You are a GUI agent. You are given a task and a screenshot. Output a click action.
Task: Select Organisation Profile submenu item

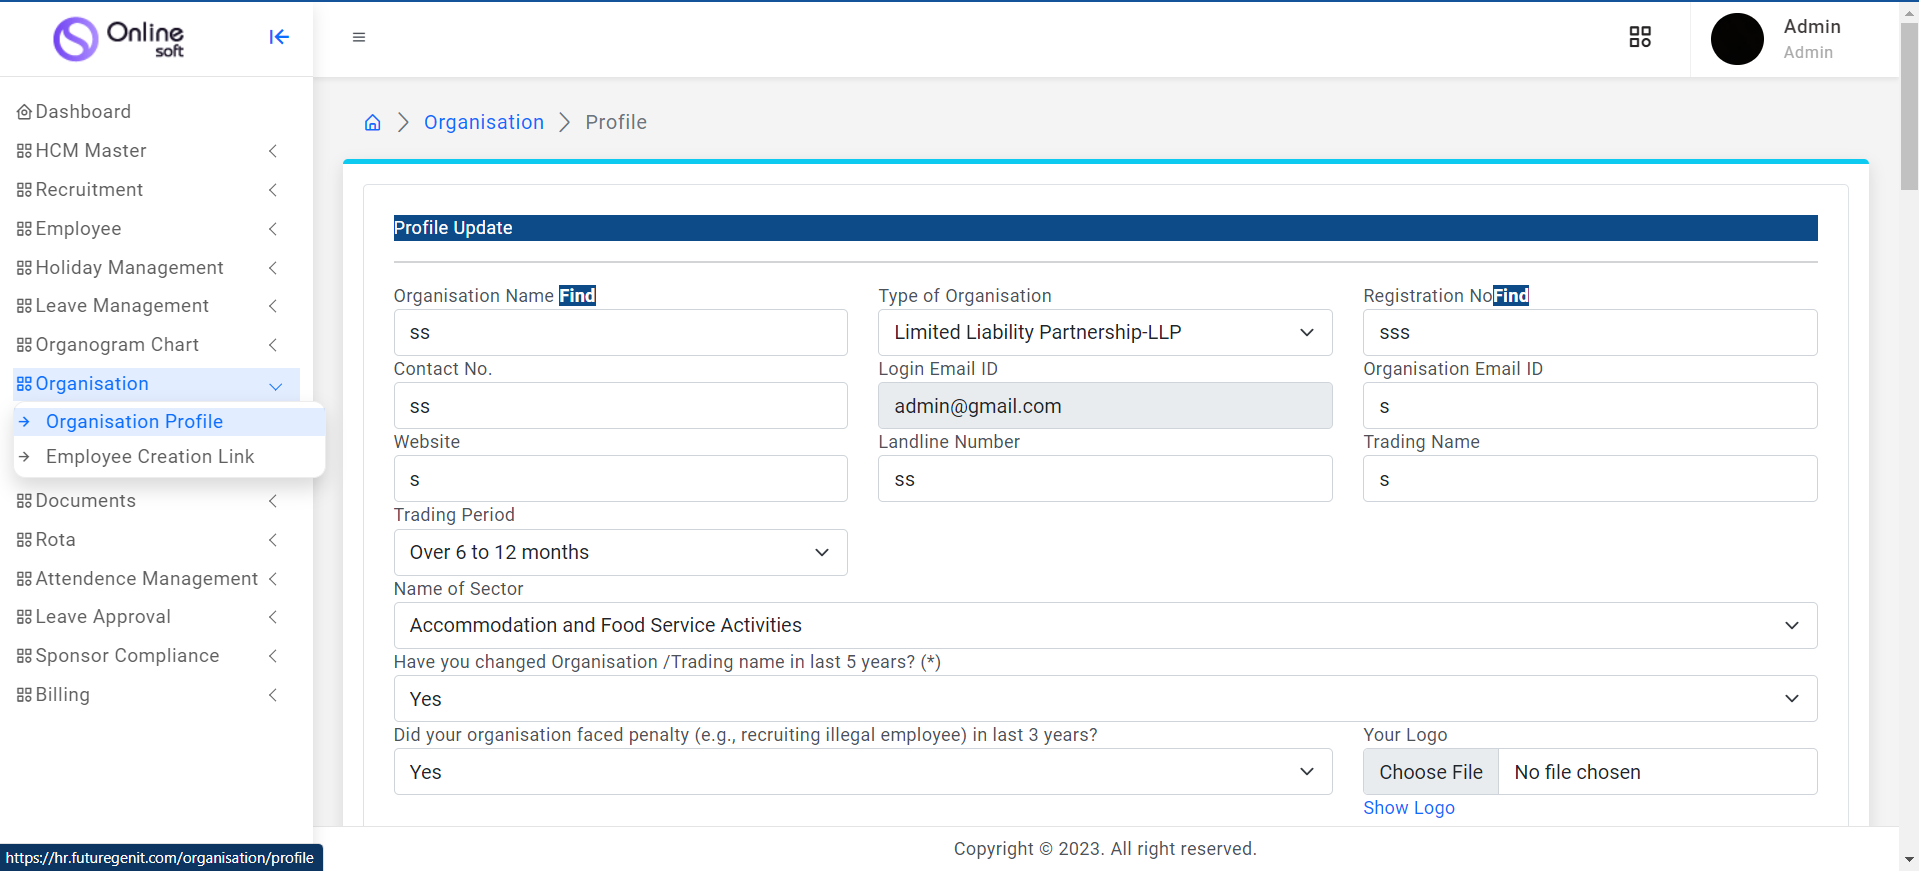pos(134,422)
